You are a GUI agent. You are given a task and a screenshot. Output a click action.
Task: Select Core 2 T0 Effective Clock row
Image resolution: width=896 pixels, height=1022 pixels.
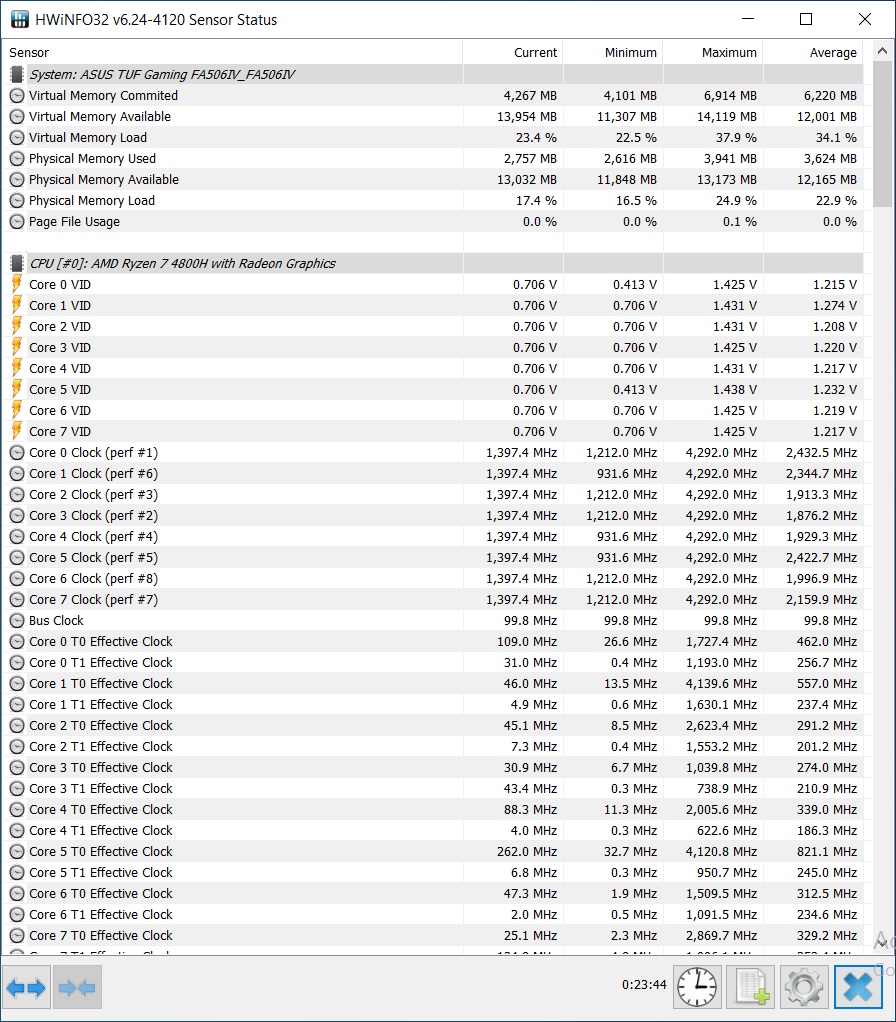(x=435, y=725)
